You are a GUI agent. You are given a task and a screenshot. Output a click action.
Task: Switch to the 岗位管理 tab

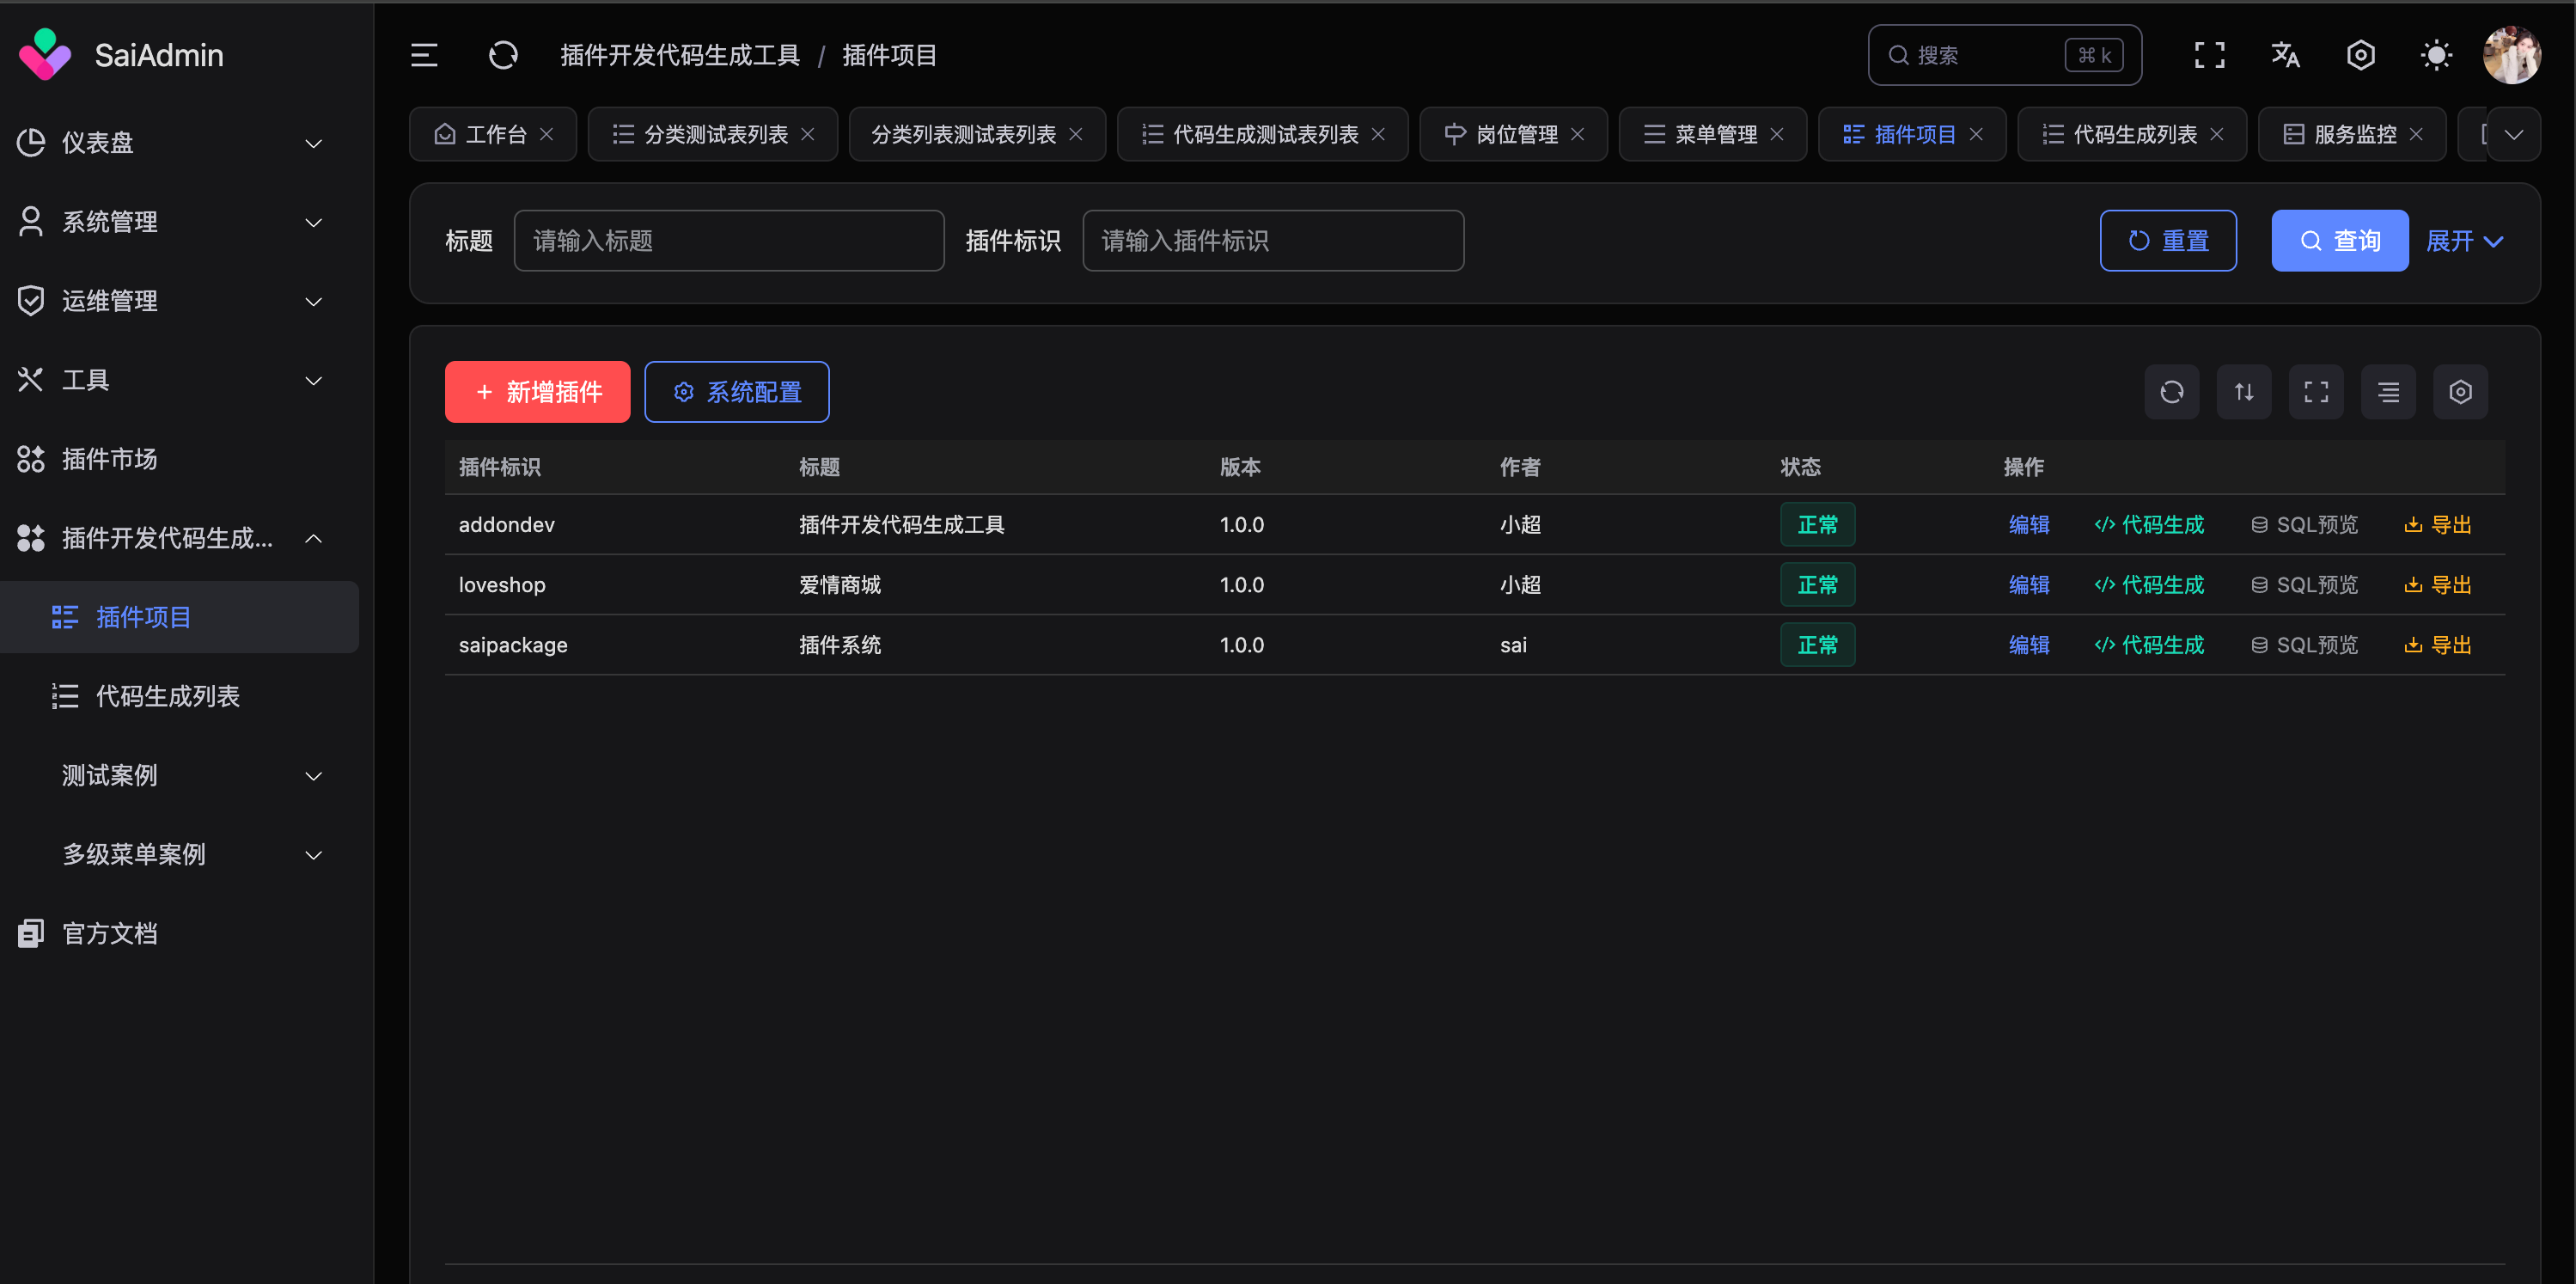(x=1513, y=133)
